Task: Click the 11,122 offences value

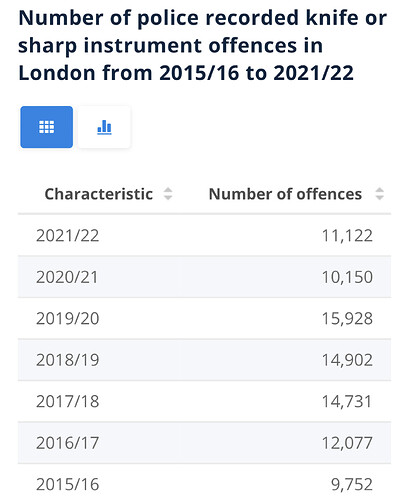Action: pos(347,236)
